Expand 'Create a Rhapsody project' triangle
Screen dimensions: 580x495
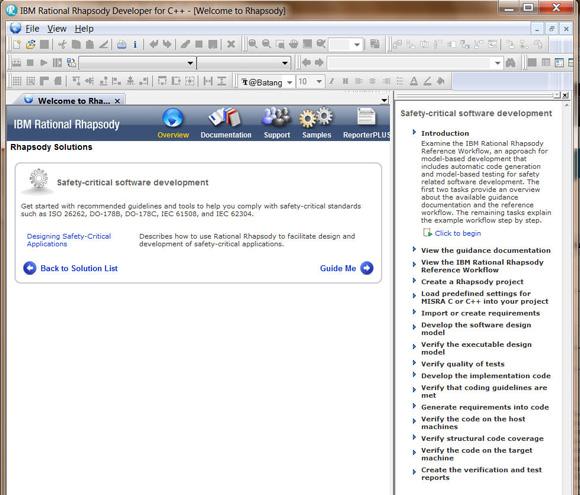click(414, 281)
